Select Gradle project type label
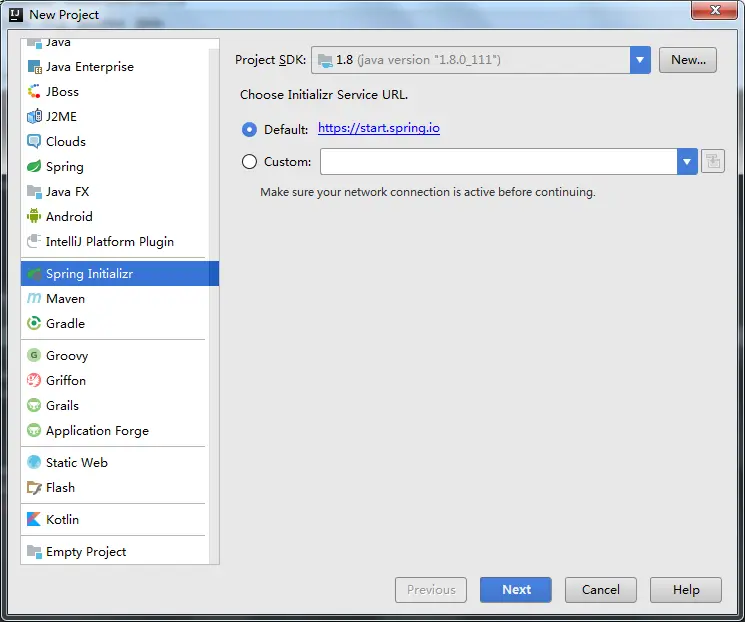 pyautogui.click(x=65, y=324)
